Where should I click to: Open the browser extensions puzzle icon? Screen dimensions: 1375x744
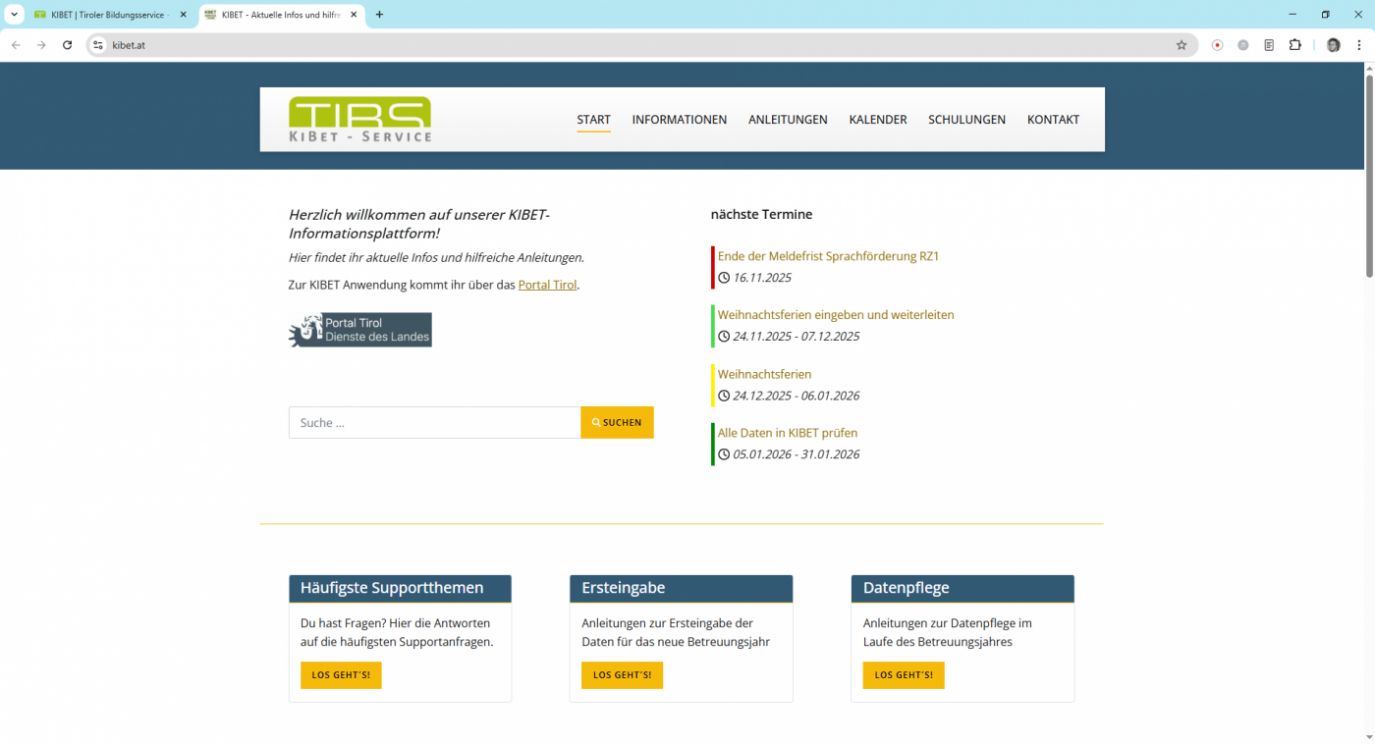tap(1295, 45)
